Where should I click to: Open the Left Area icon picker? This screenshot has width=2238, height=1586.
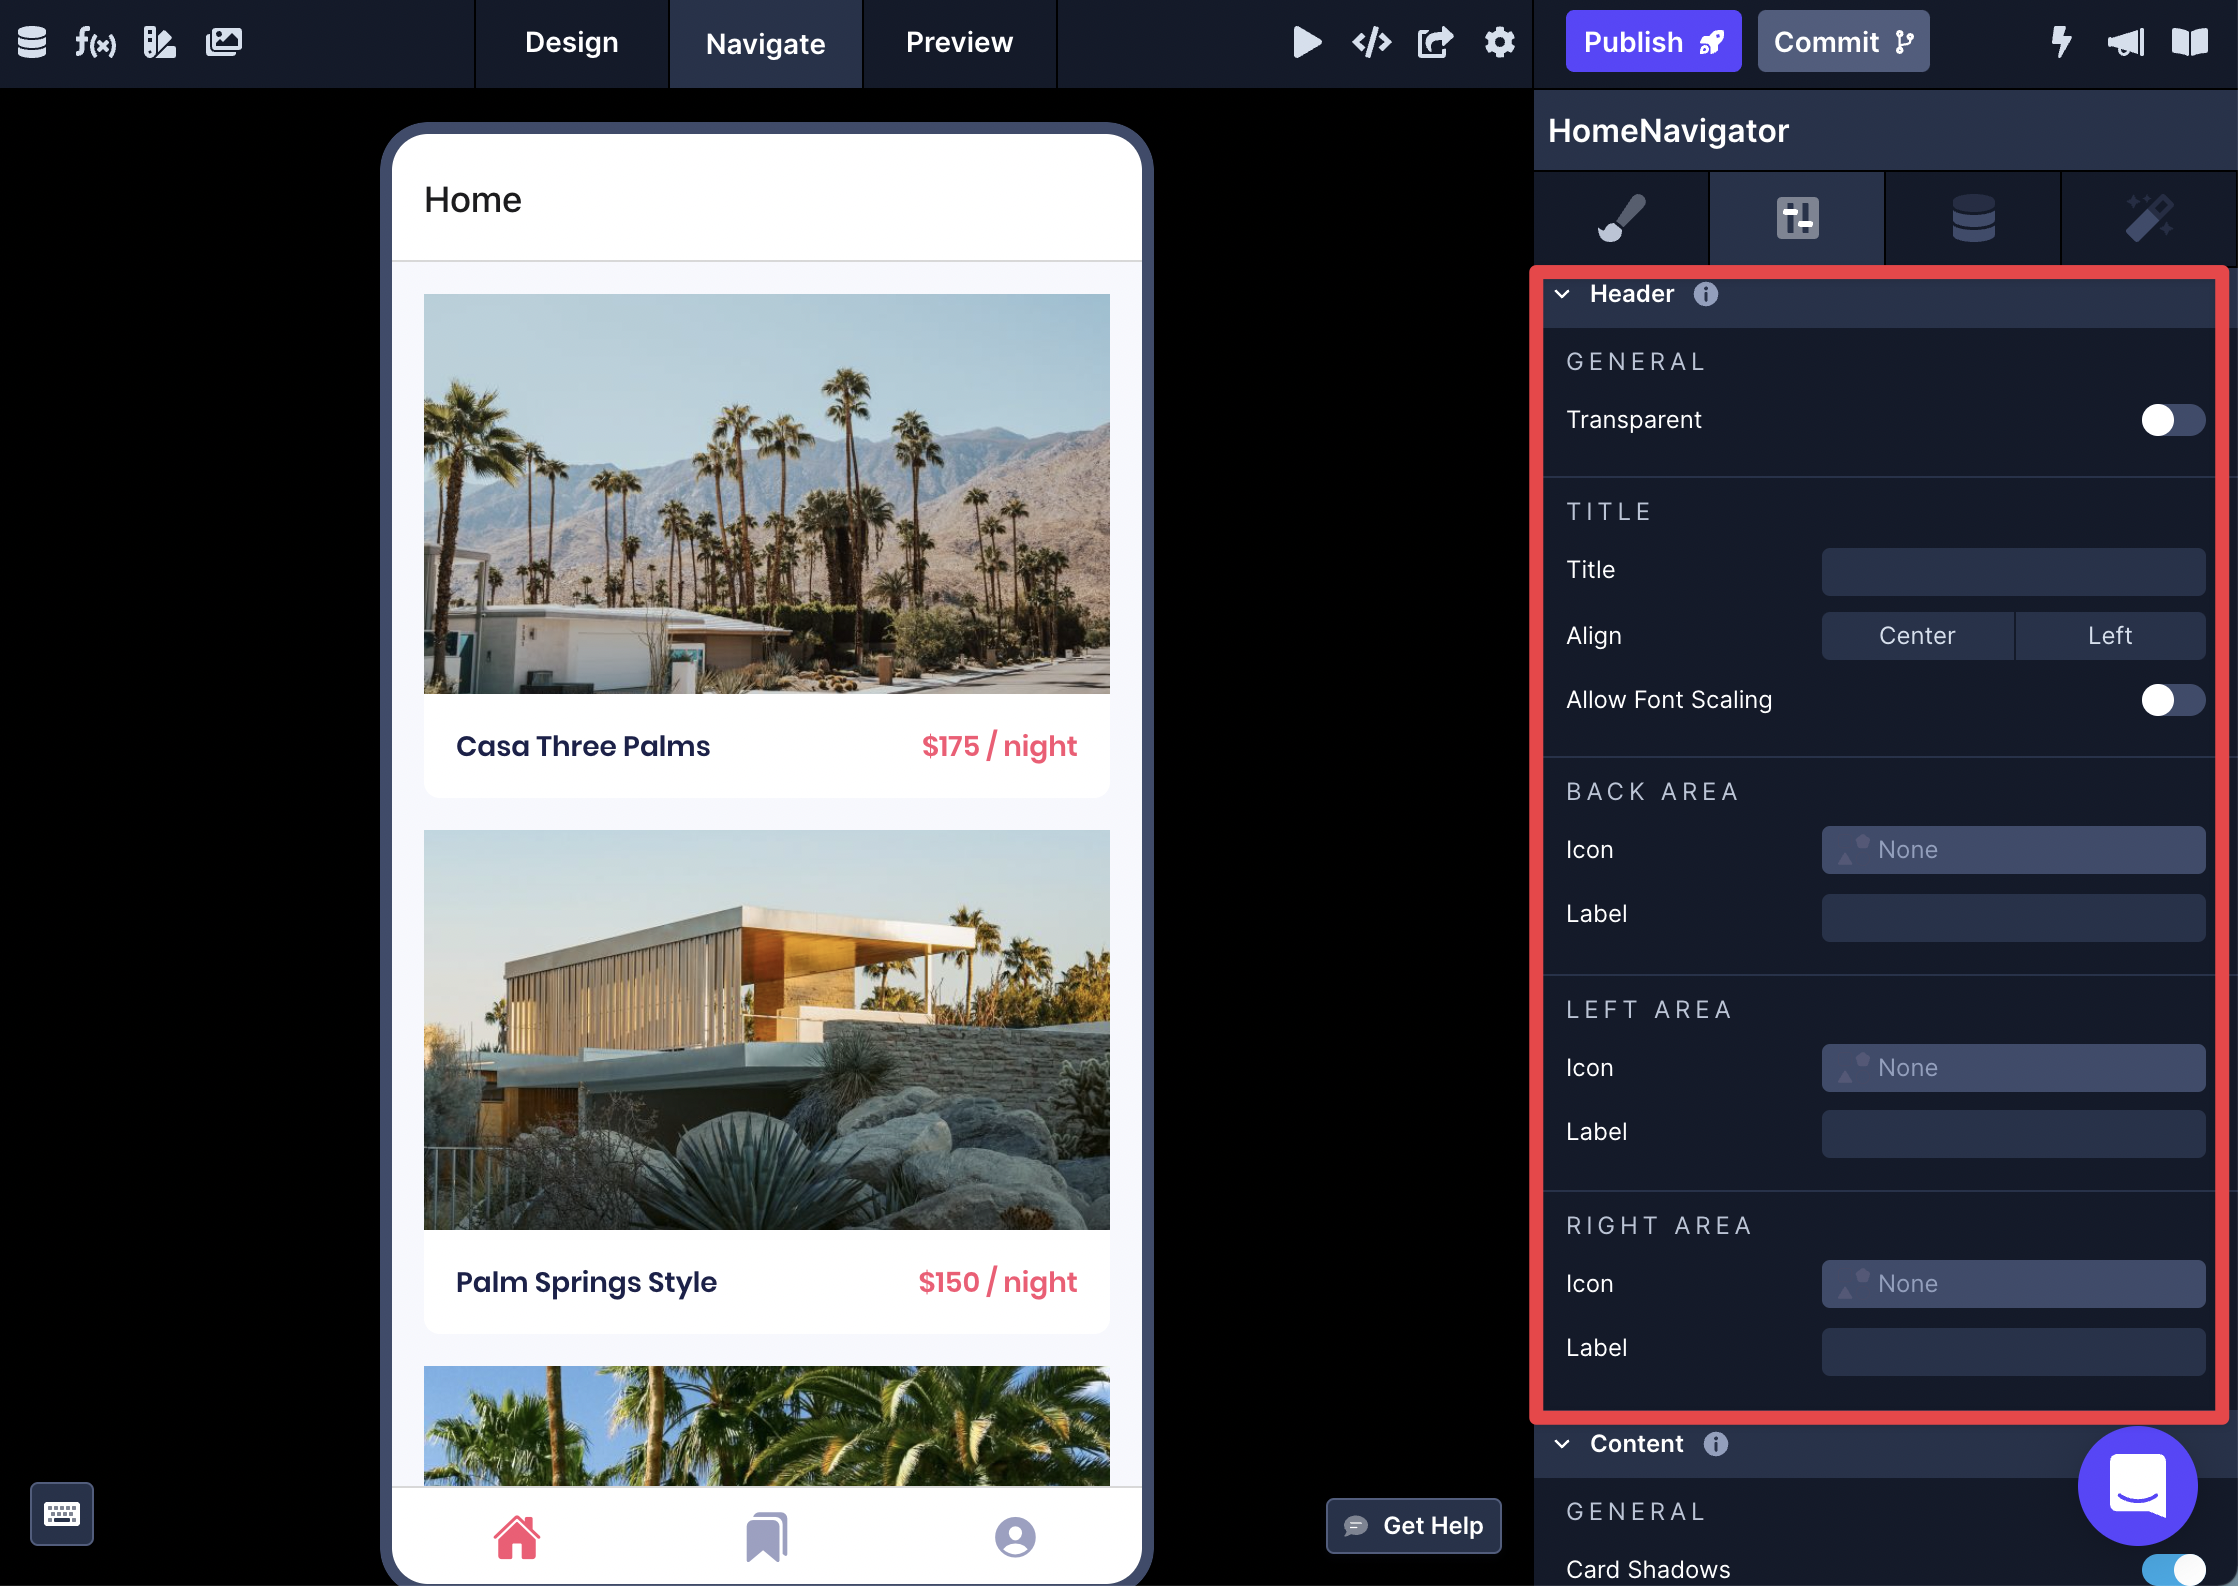pyautogui.click(x=2013, y=1068)
